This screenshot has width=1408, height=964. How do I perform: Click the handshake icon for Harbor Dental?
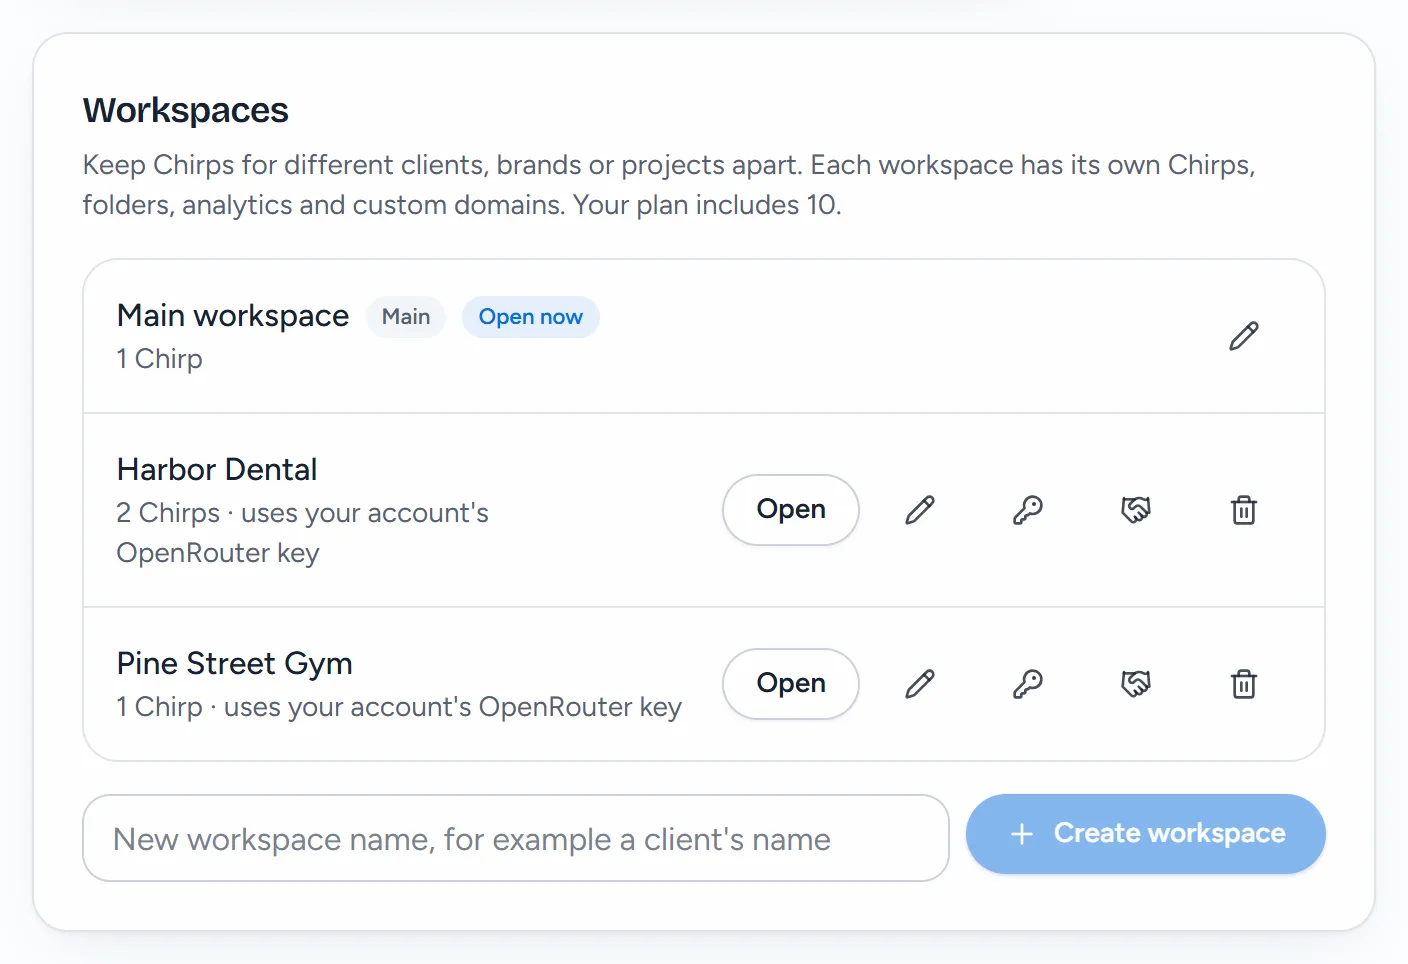[x=1136, y=510]
